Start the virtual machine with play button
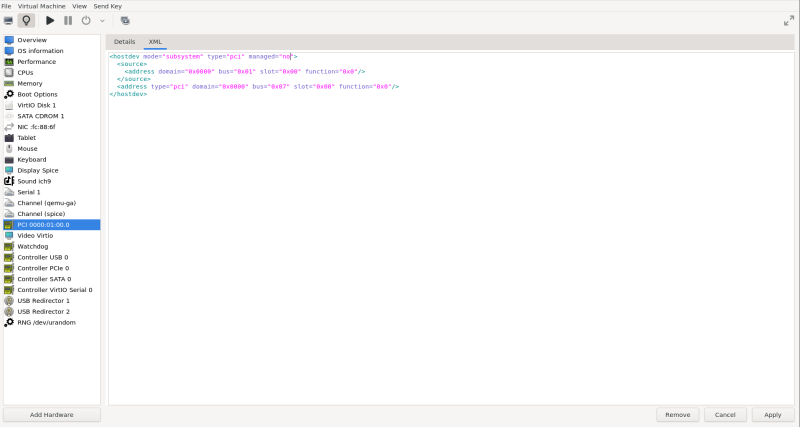This screenshot has height=427, width=800. click(50, 20)
